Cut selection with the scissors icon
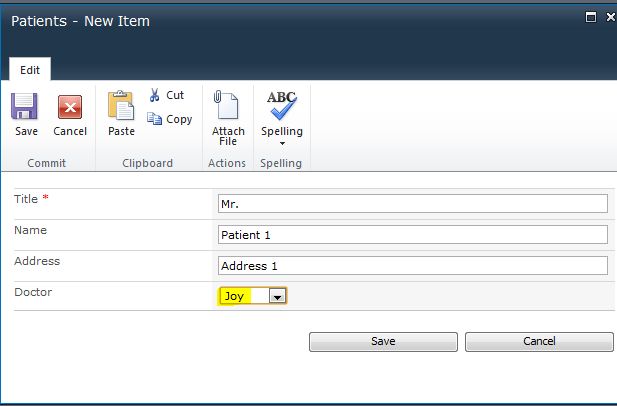 click(x=155, y=95)
